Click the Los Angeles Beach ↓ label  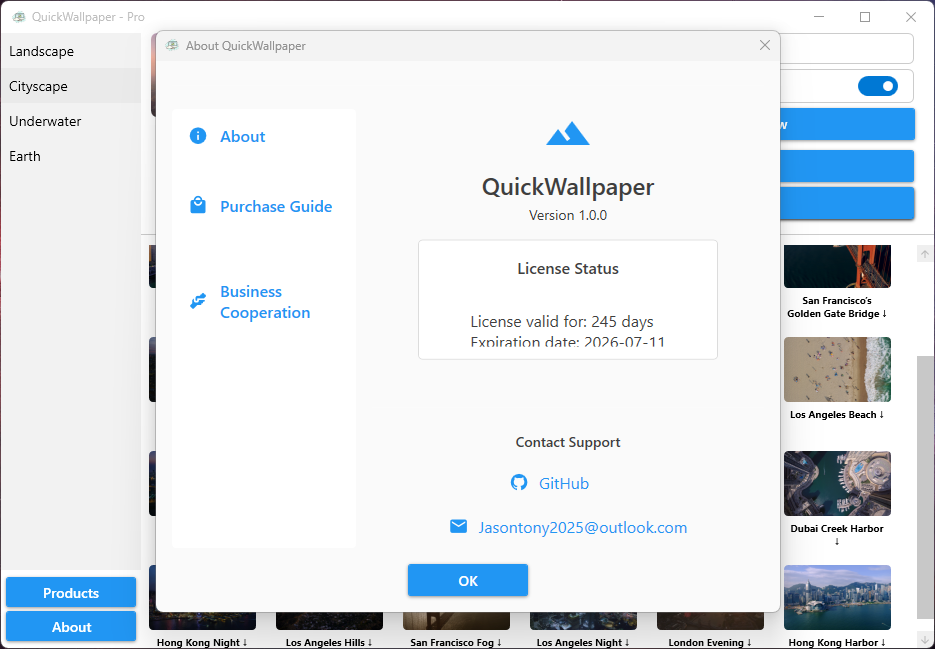[837, 415]
